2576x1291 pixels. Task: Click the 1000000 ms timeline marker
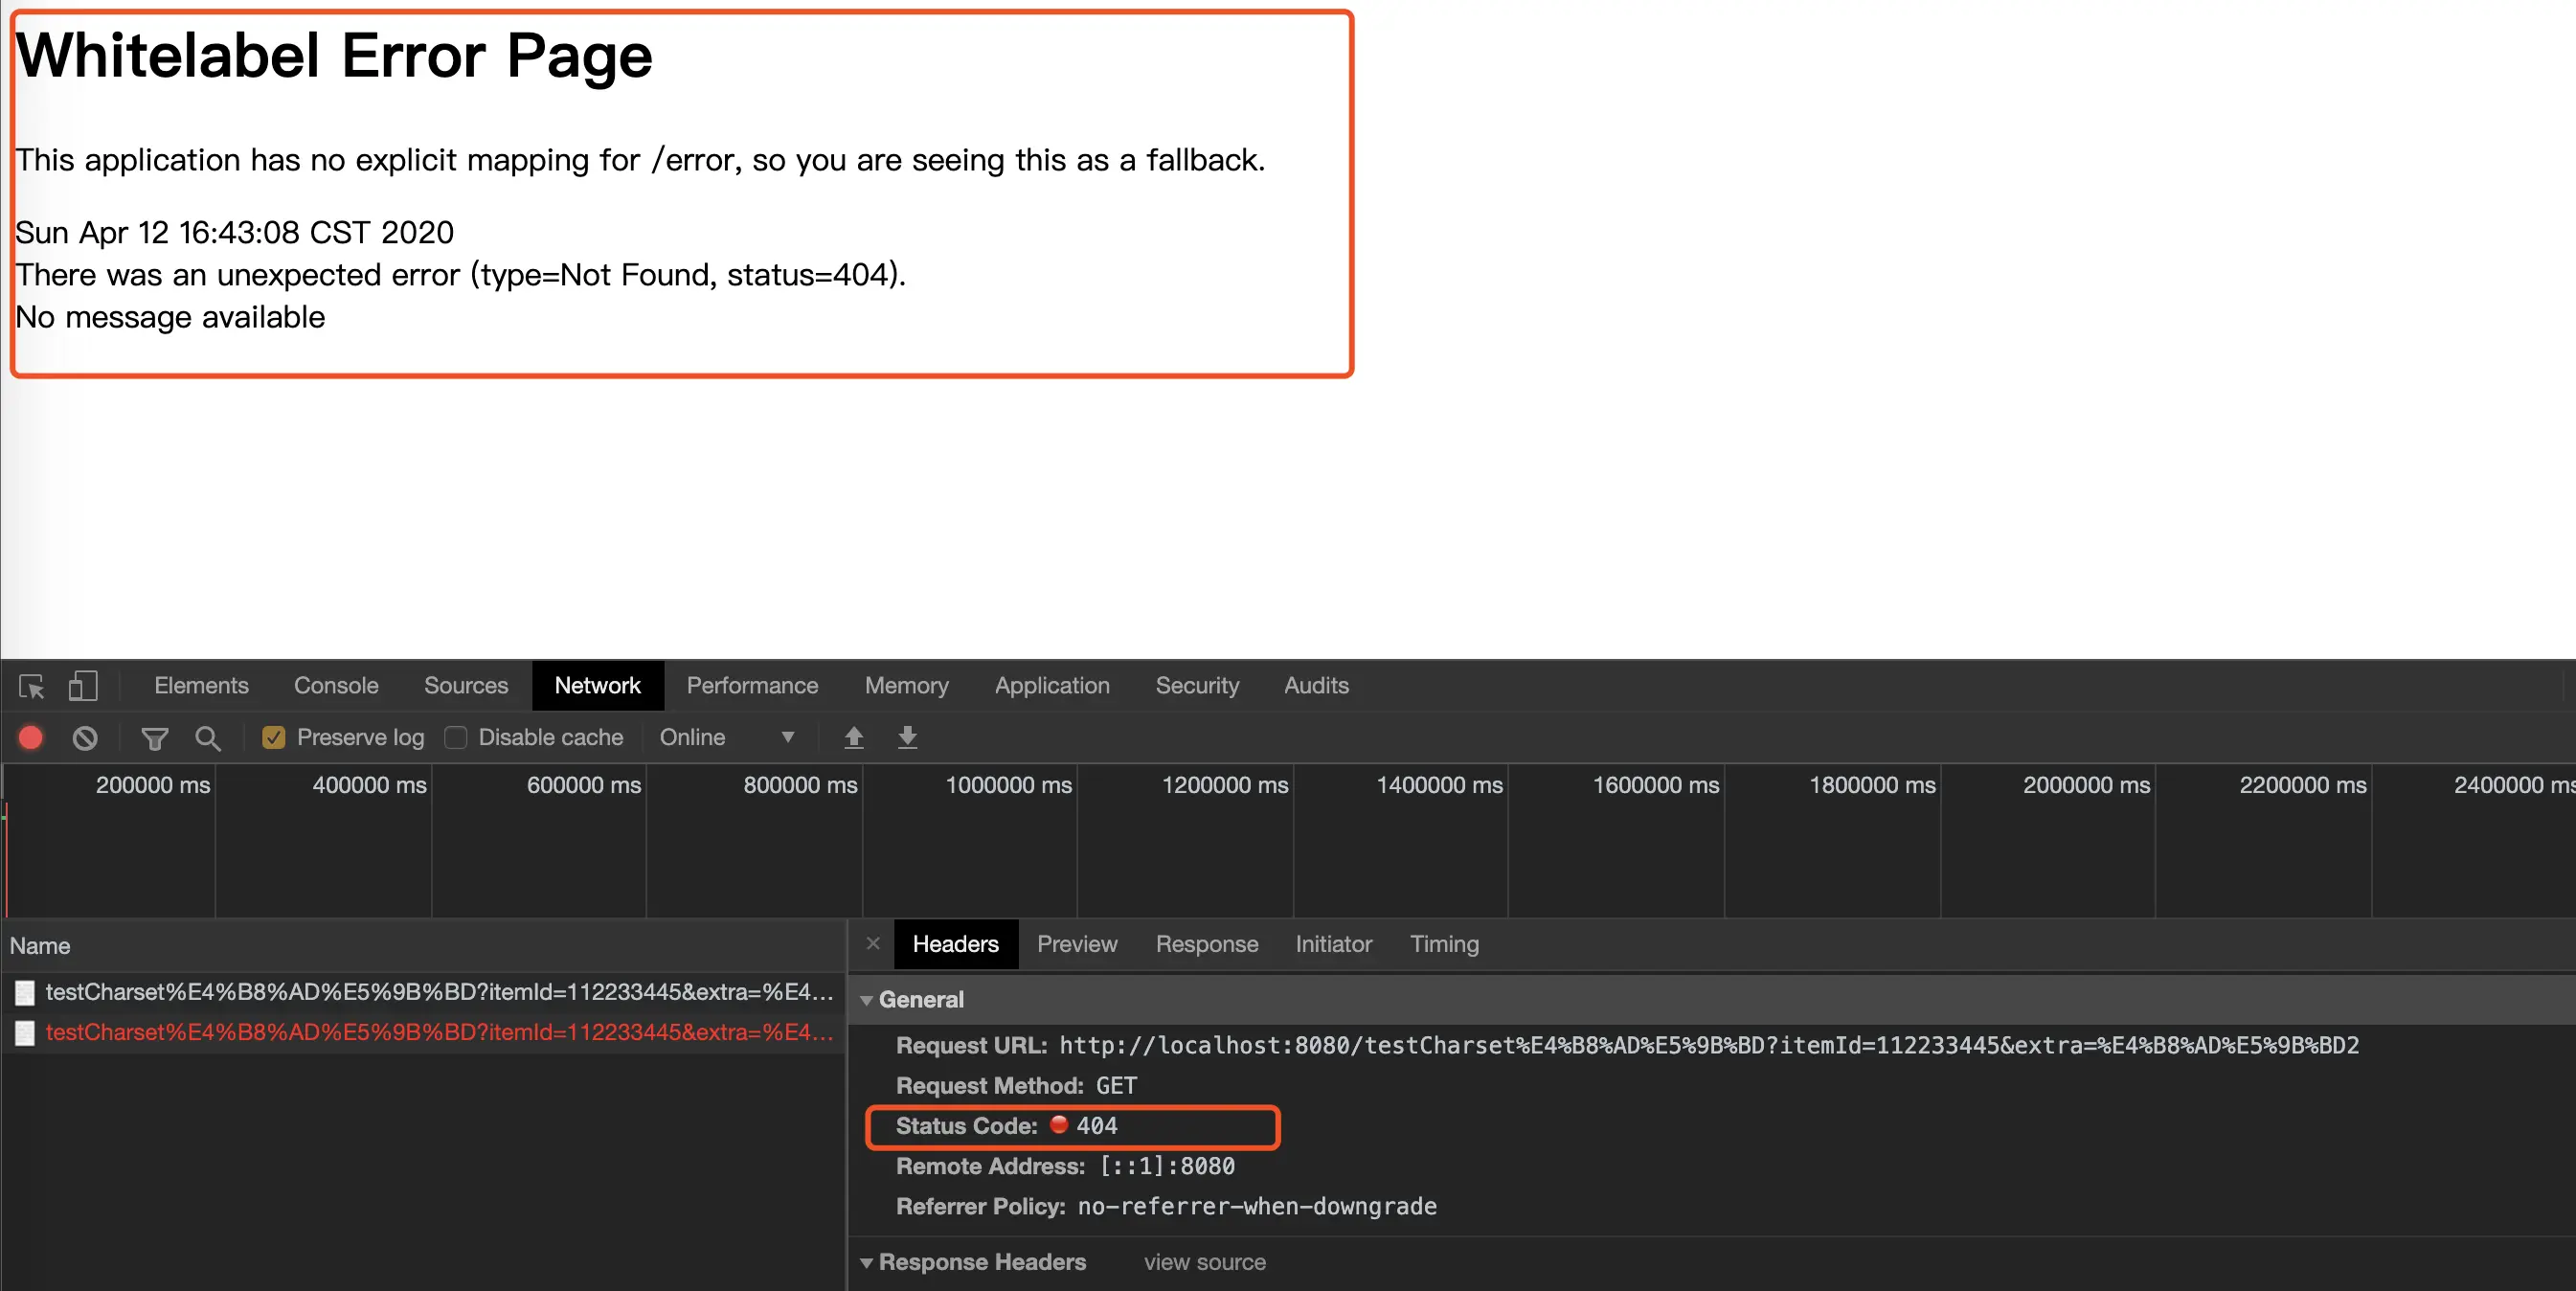[x=1008, y=785]
